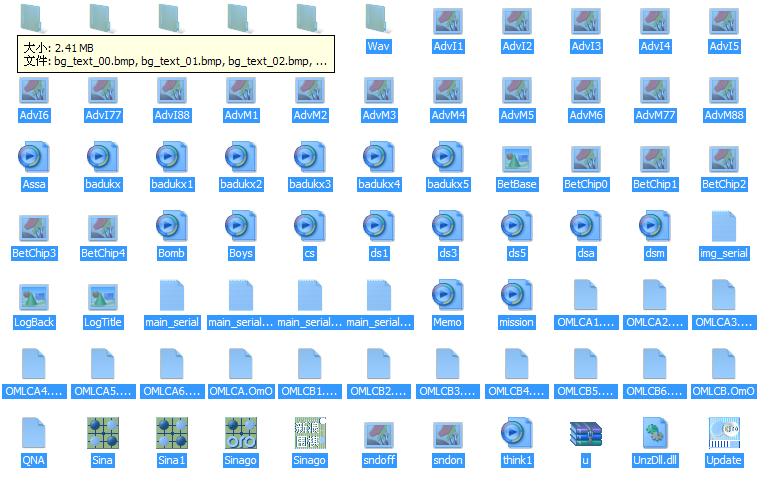Select the AdvI6 file label
Screen dimensions: 771x485
click(x=34, y=115)
